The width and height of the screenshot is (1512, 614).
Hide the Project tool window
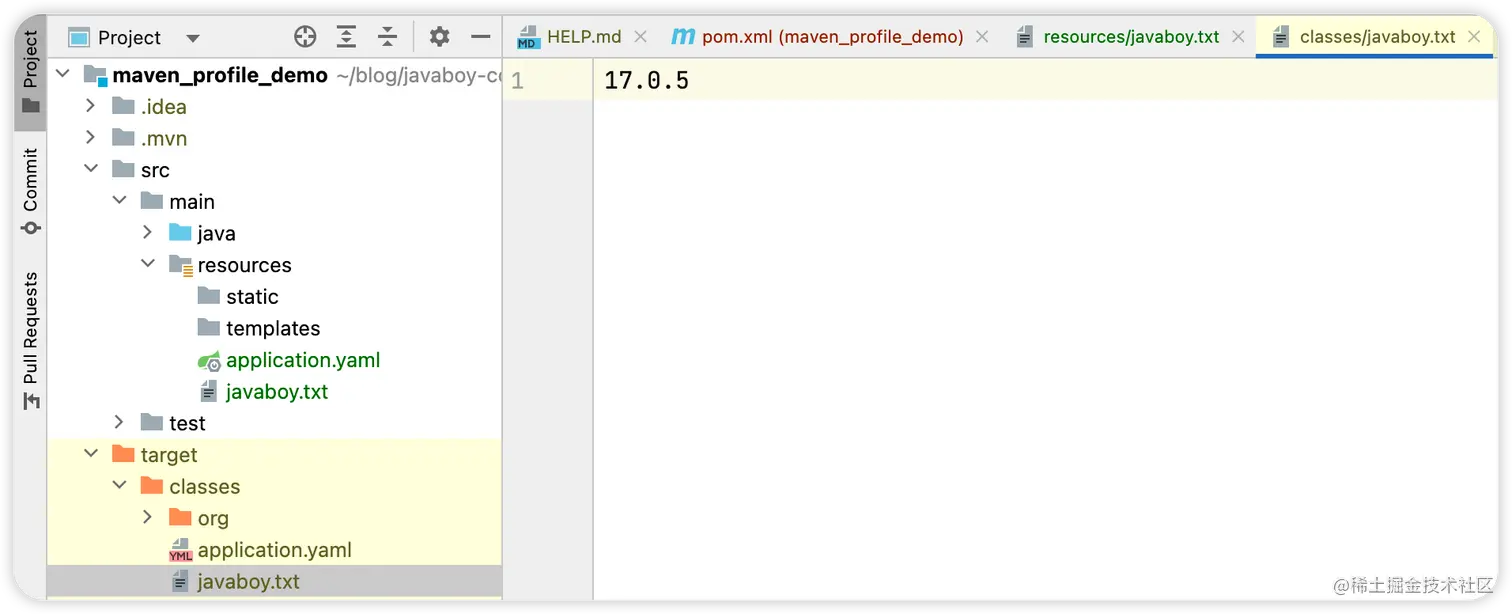tap(481, 37)
